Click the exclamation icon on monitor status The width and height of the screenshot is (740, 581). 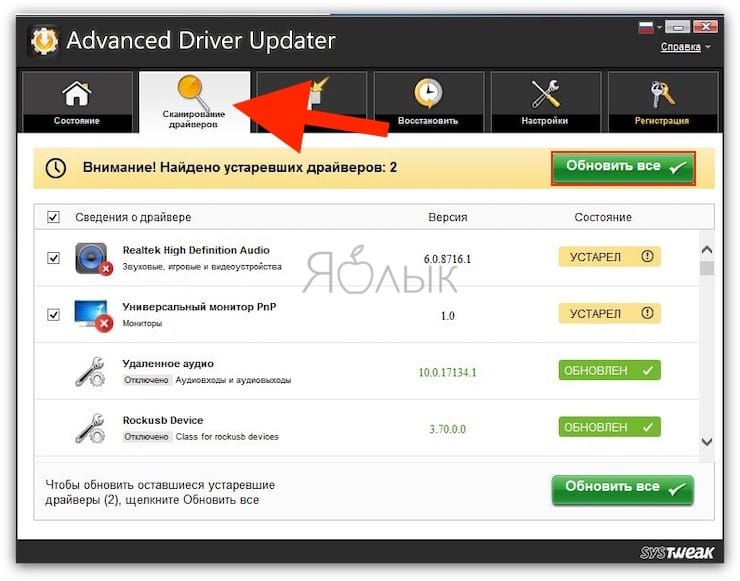648,313
